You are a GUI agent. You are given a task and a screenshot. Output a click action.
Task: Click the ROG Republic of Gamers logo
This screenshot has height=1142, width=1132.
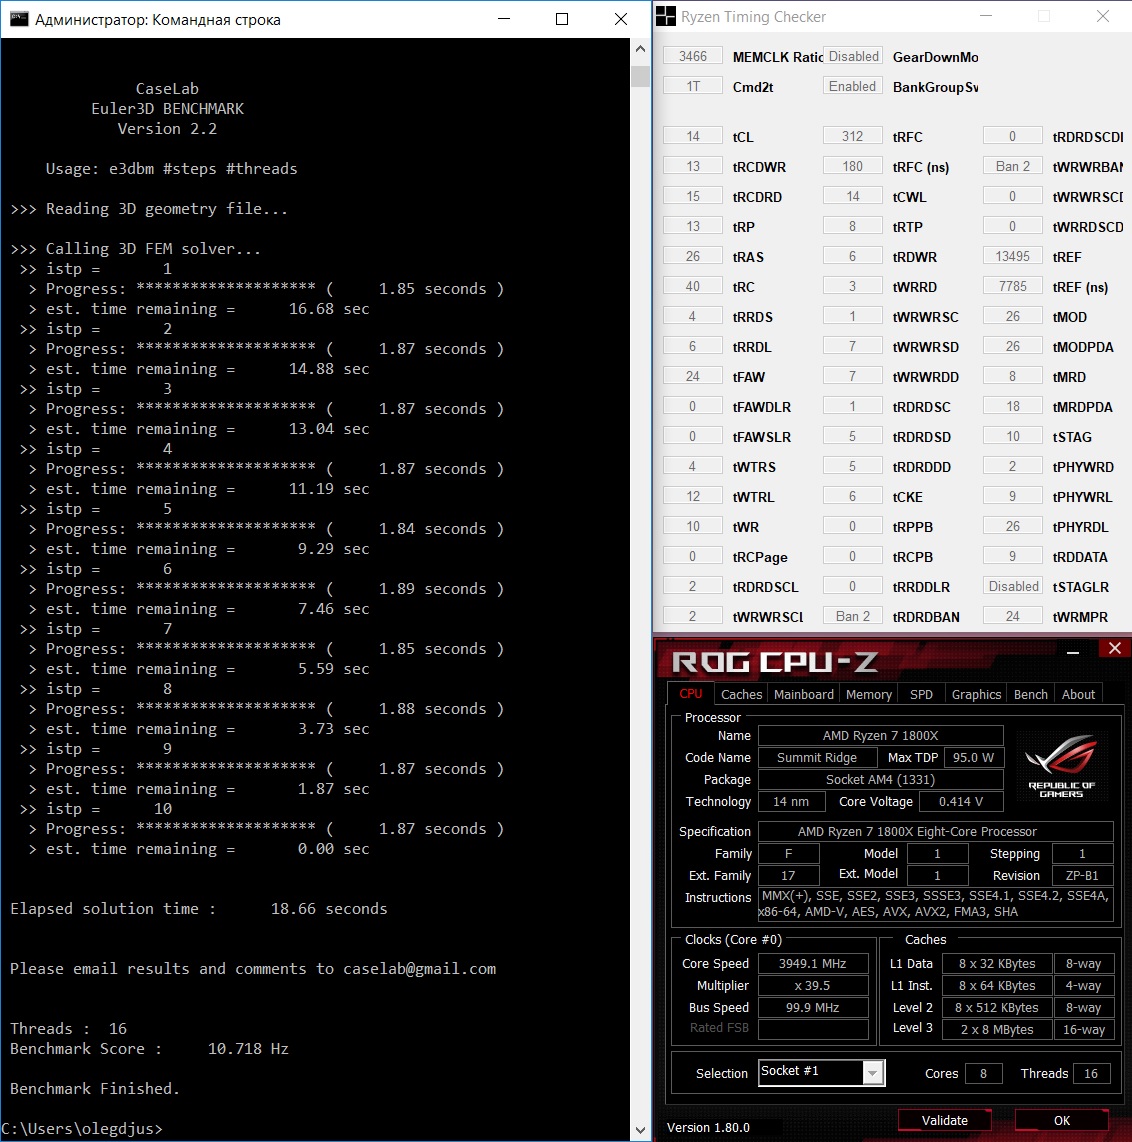[x=1061, y=766]
